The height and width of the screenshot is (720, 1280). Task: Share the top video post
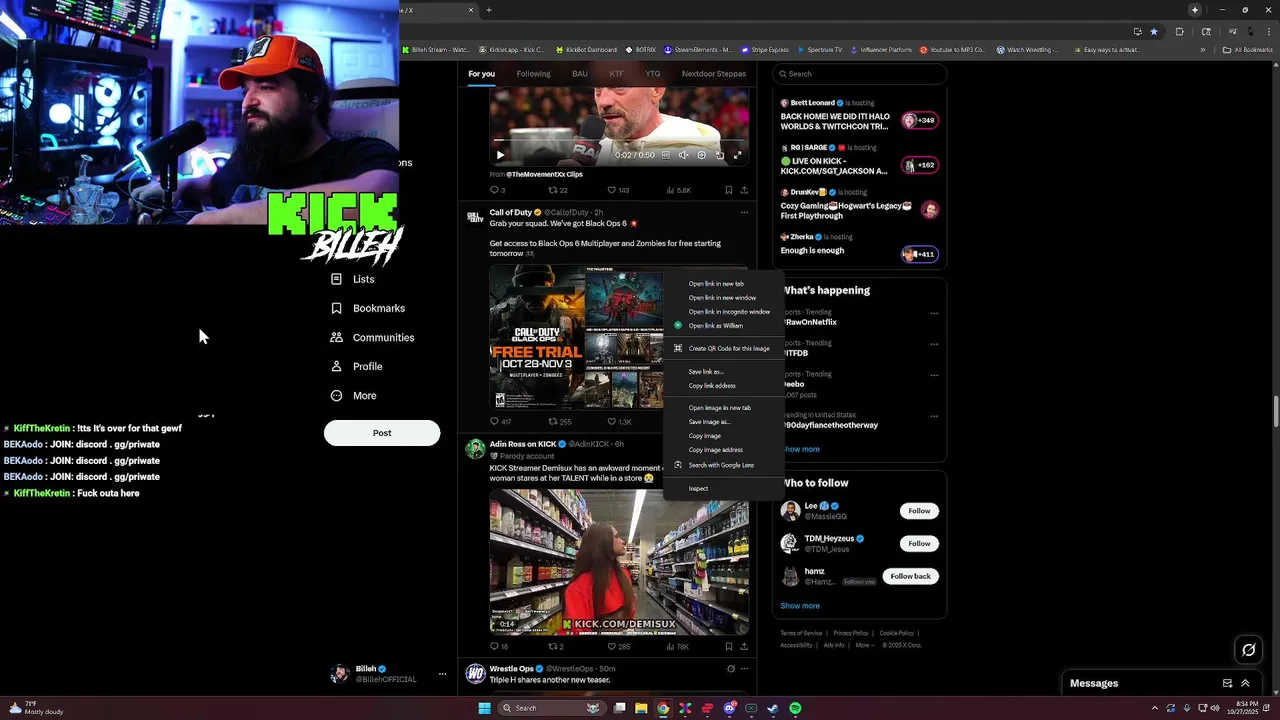744,190
